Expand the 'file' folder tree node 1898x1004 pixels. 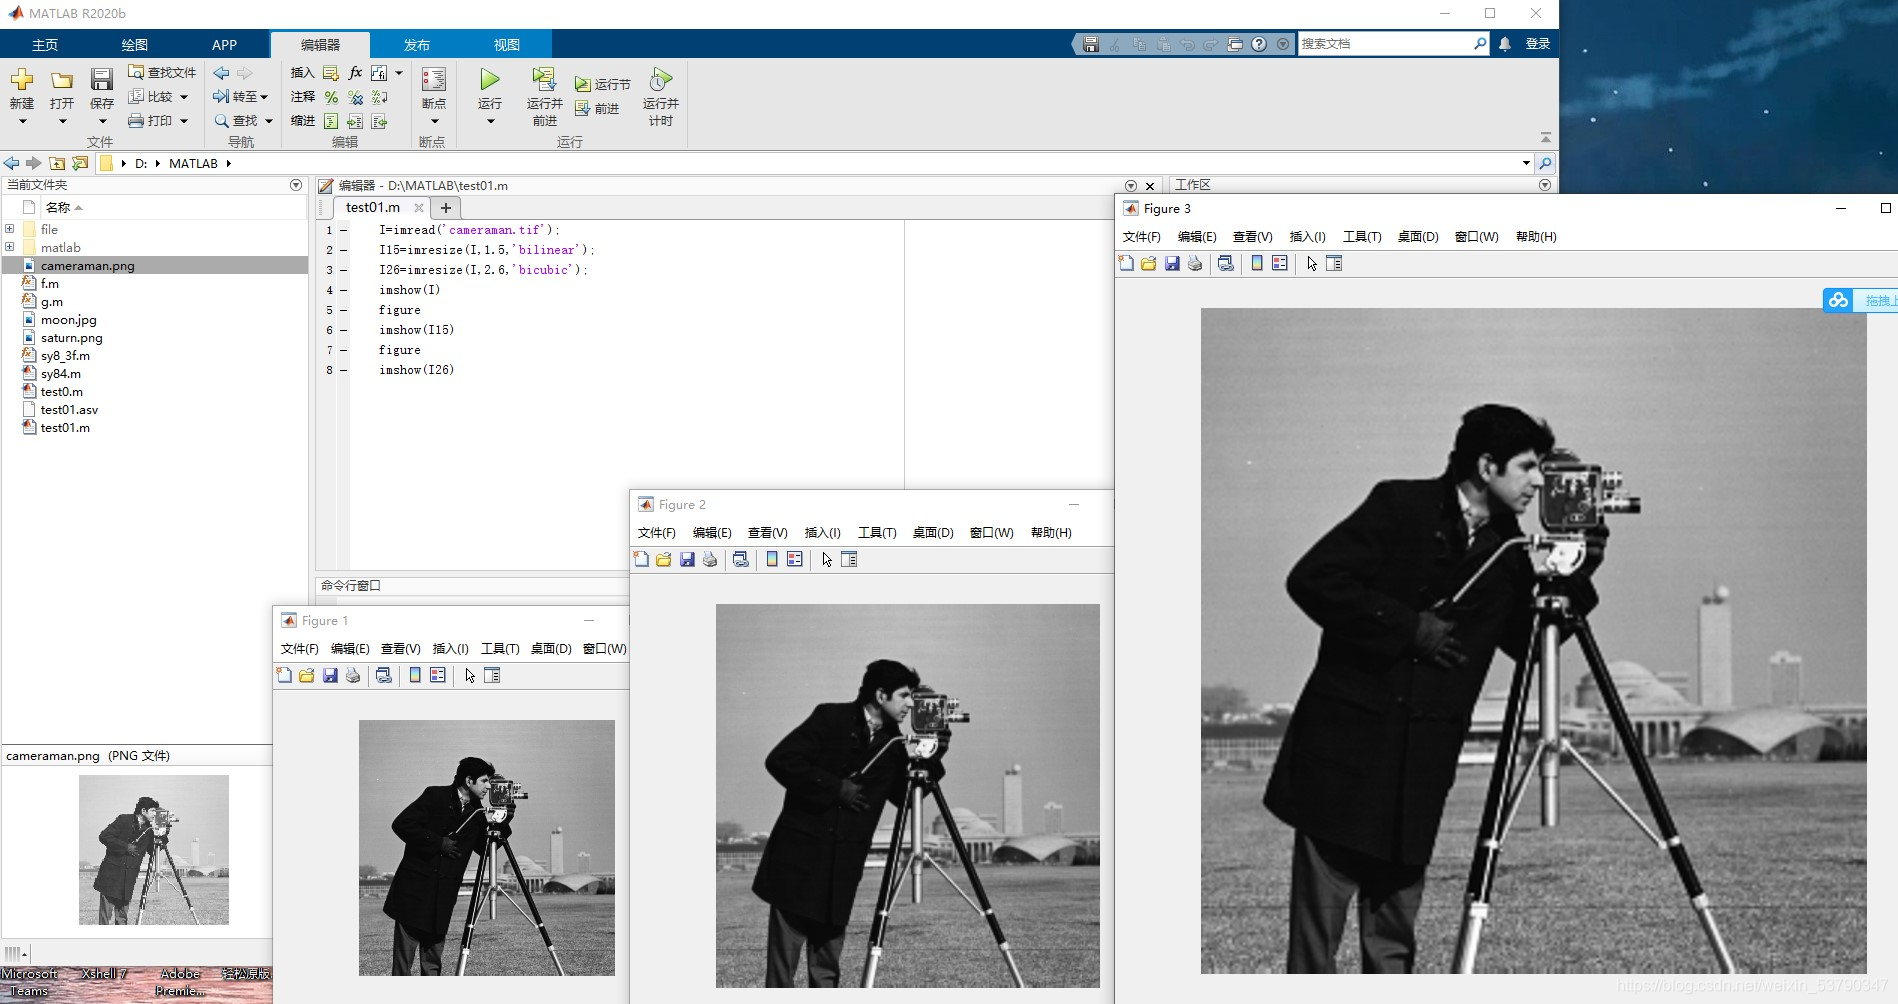pyautogui.click(x=10, y=229)
